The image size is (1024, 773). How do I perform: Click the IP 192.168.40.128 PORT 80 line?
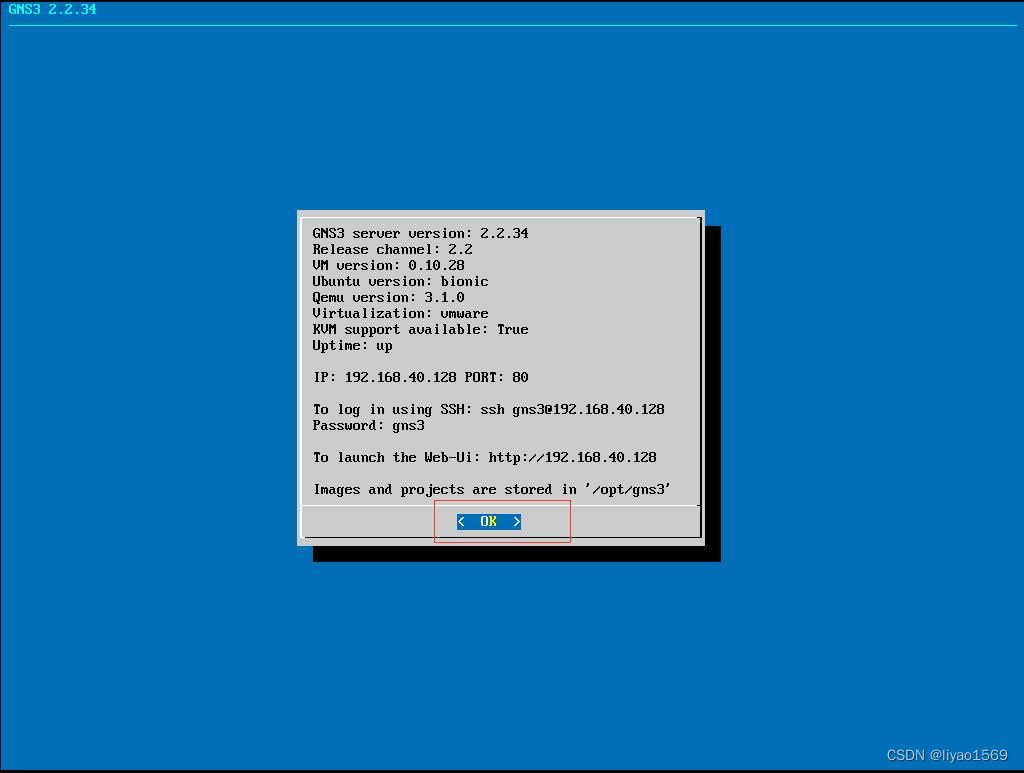421,377
